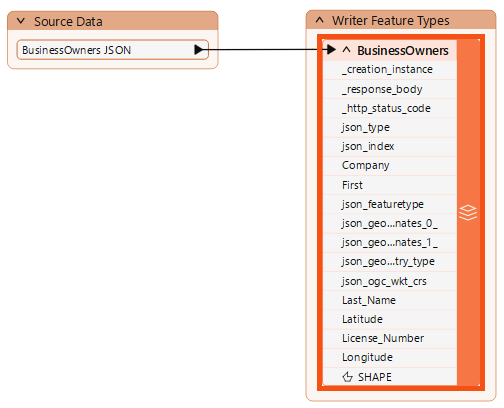This screenshot has width=504, height=408.
Task: Select the json_type attribute
Action: [x=390, y=127]
